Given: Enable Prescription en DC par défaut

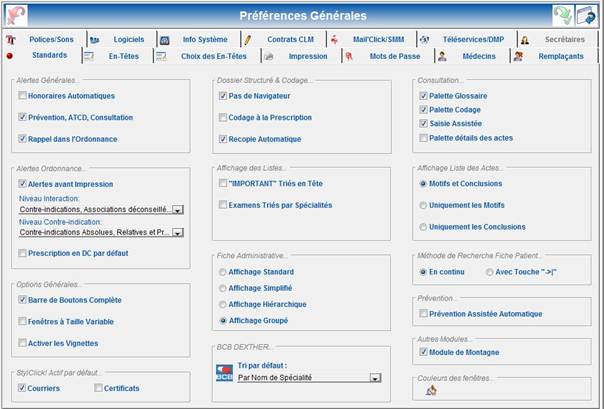Looking at the screenshot, I should tap(22, 253).
